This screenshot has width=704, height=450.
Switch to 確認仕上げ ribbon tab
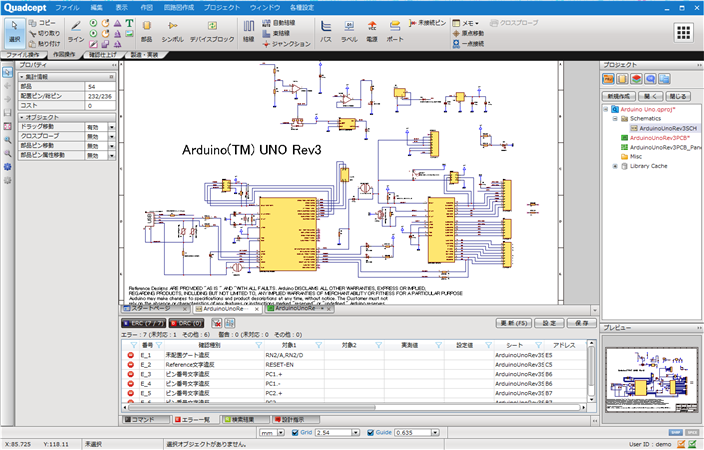tap(103, 55)
